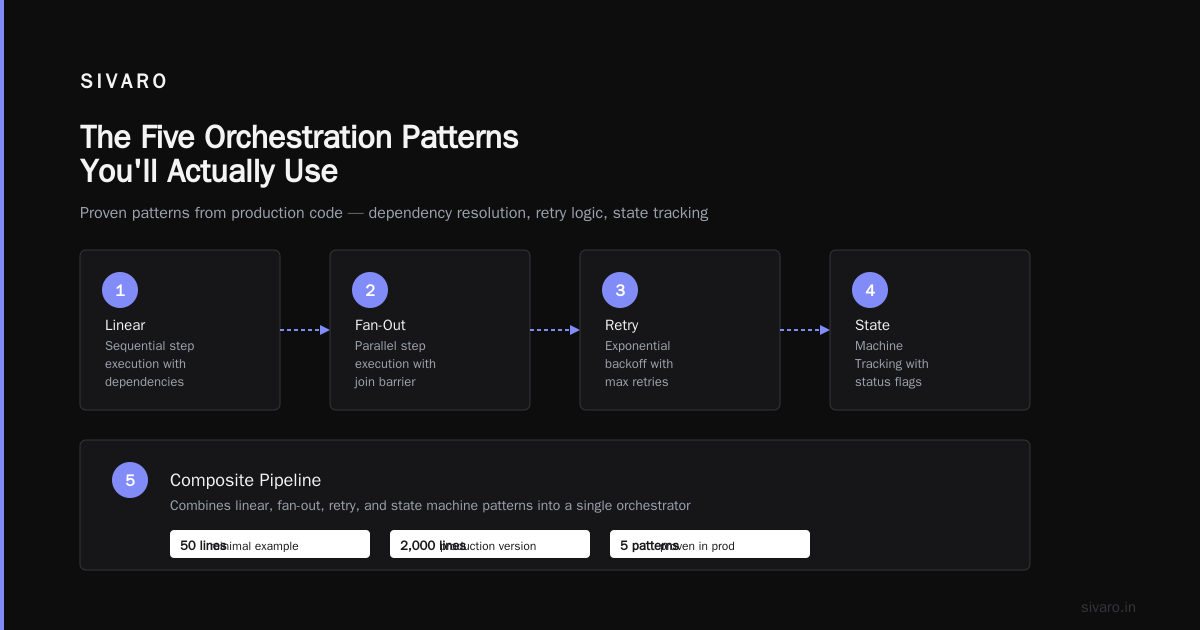
Task: Click the 'Combines linear, fan-out, retry' description line
Action: coord(430,506)
